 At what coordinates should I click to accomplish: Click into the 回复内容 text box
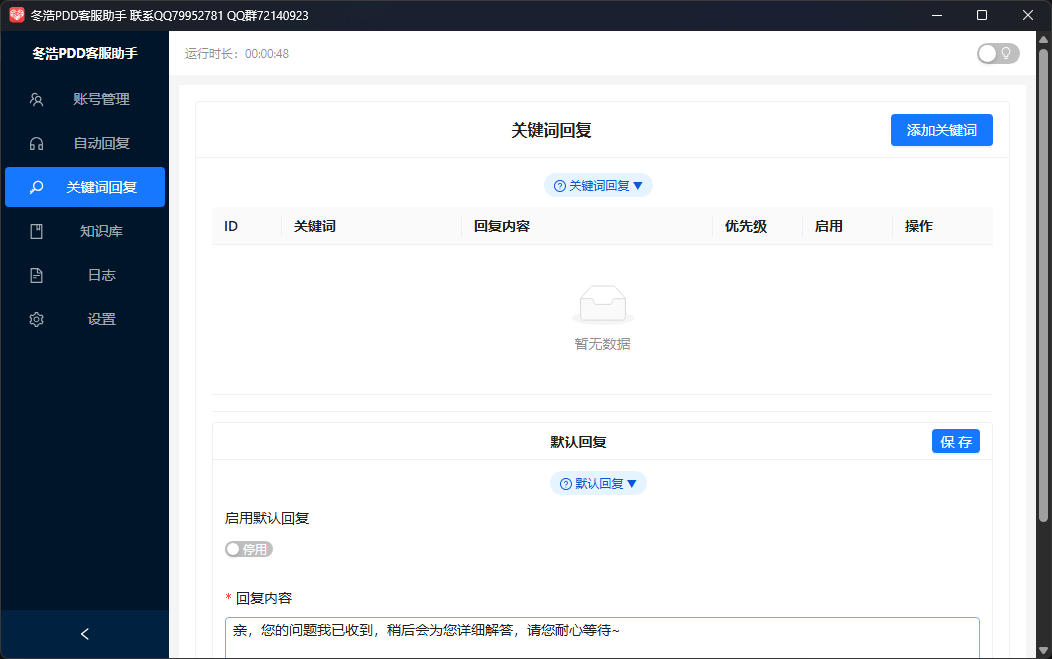point(602,638)
